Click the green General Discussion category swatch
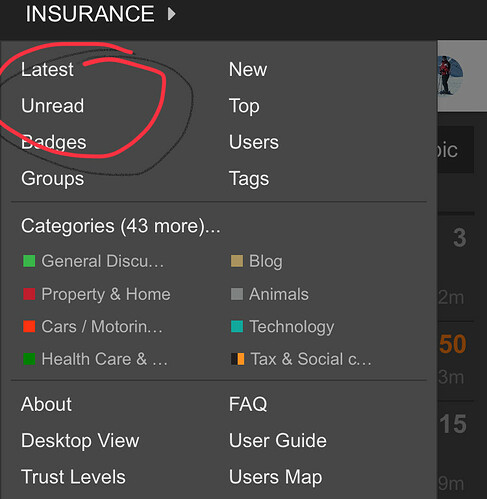The width and height of the screenshot is (487, 499). coord(29,261)
